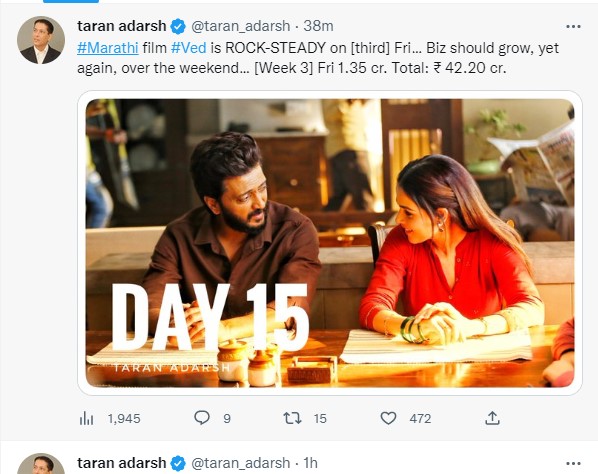Open the 38m timestamp of the tweet
Image resolution: width=598 pixels, height=474 pixels.
point(318,26)
